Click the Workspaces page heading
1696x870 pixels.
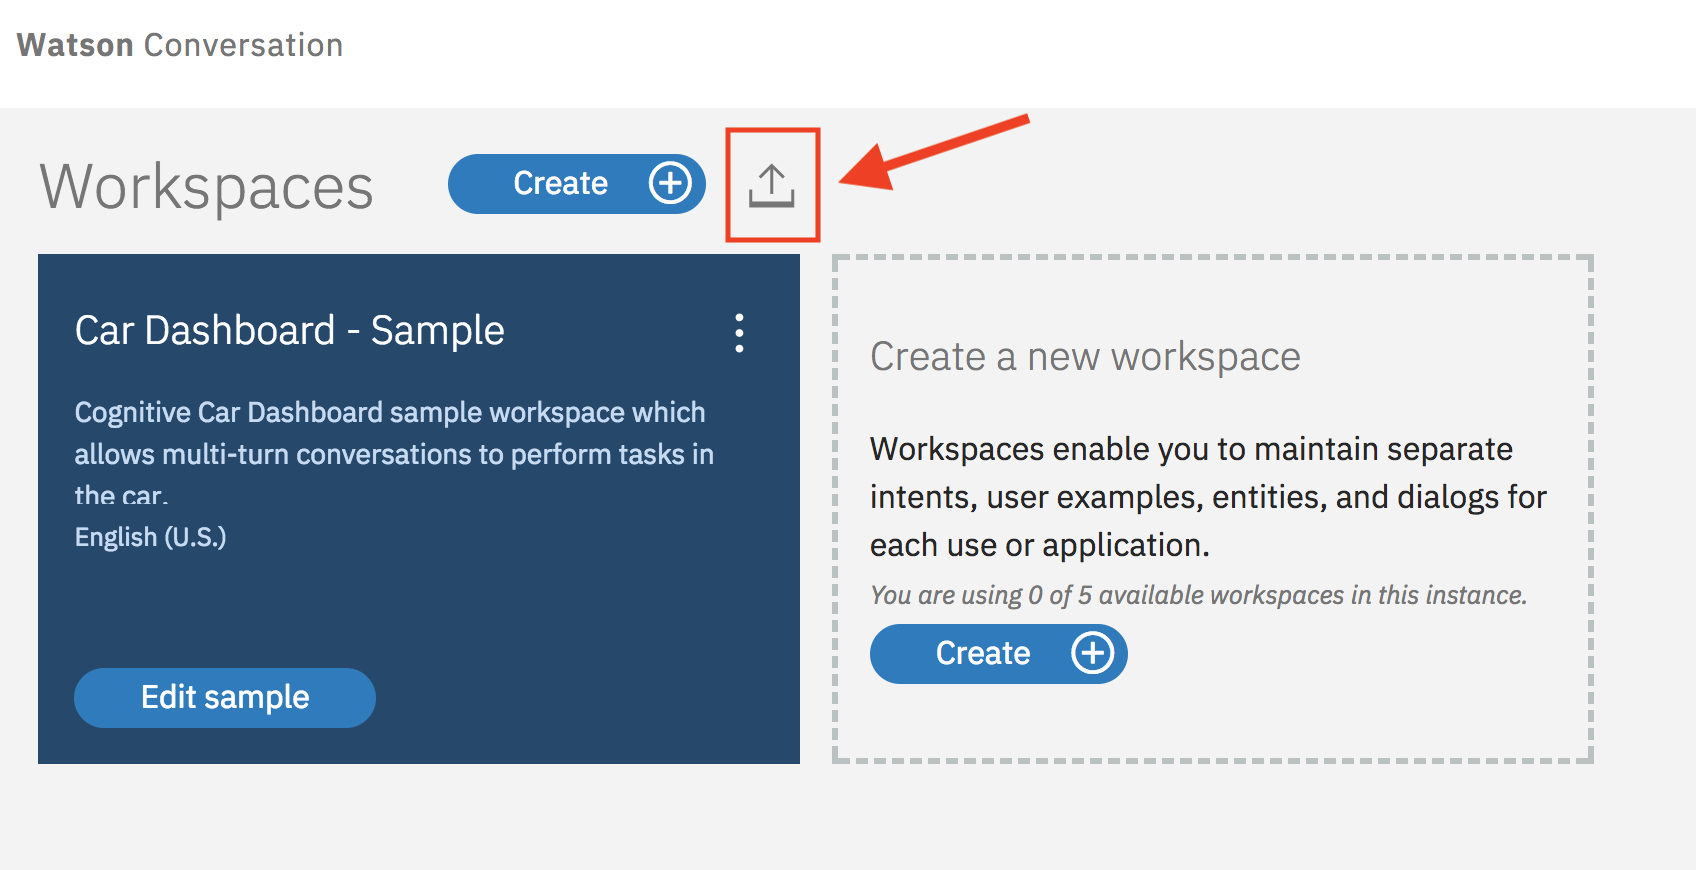point(206,187)
